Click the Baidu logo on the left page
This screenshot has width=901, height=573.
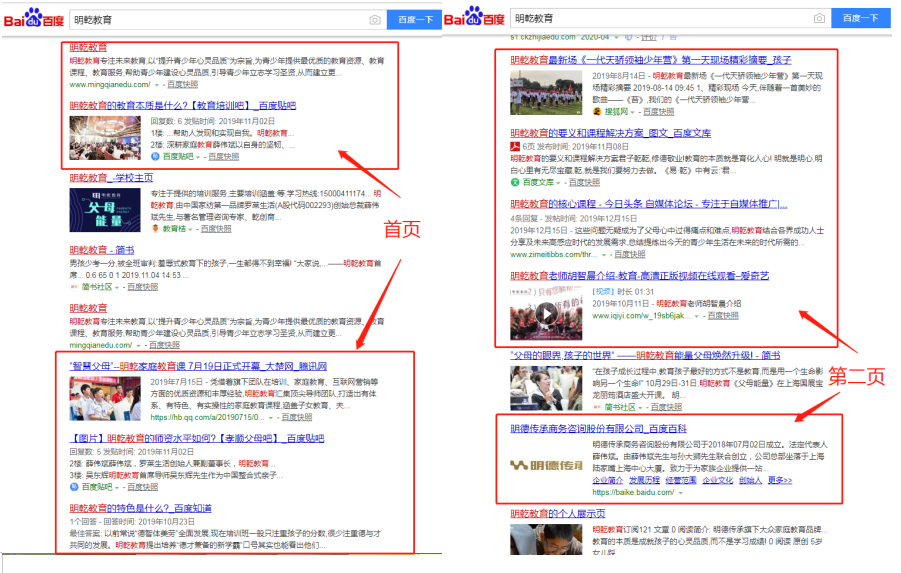tap(34, 19)
